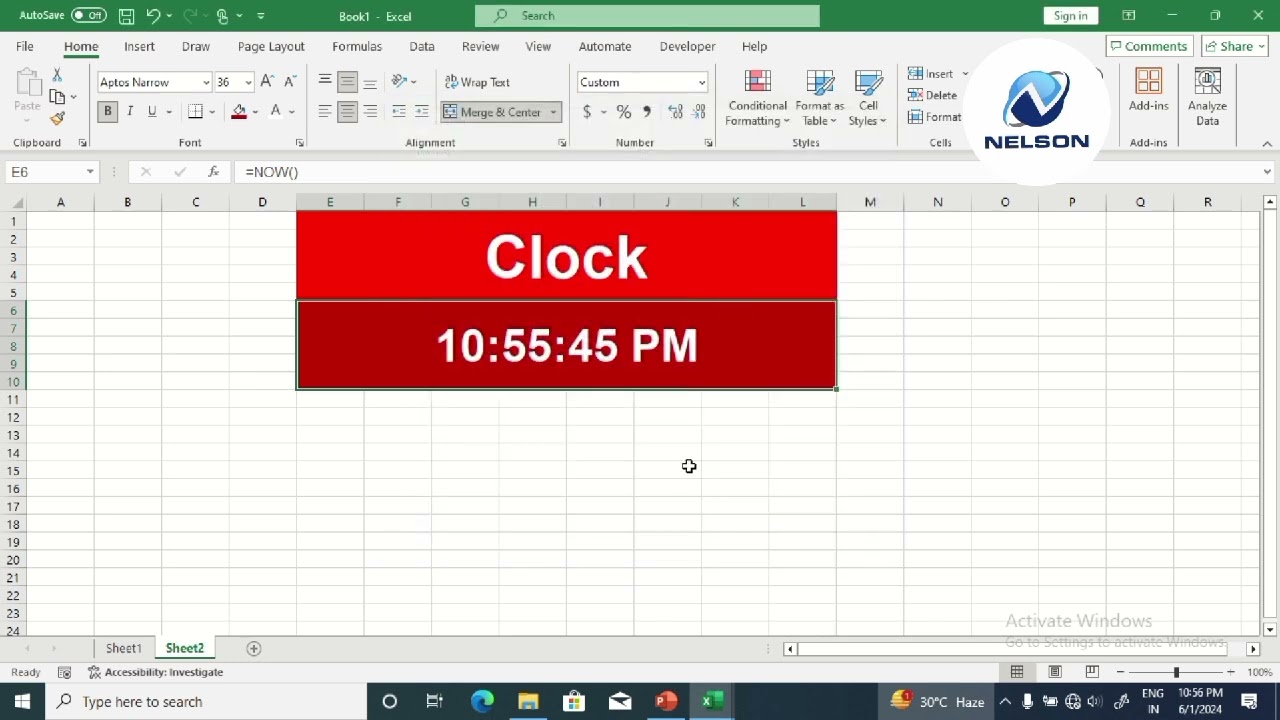Expand Merge & Center dropdown arrow

553,112
